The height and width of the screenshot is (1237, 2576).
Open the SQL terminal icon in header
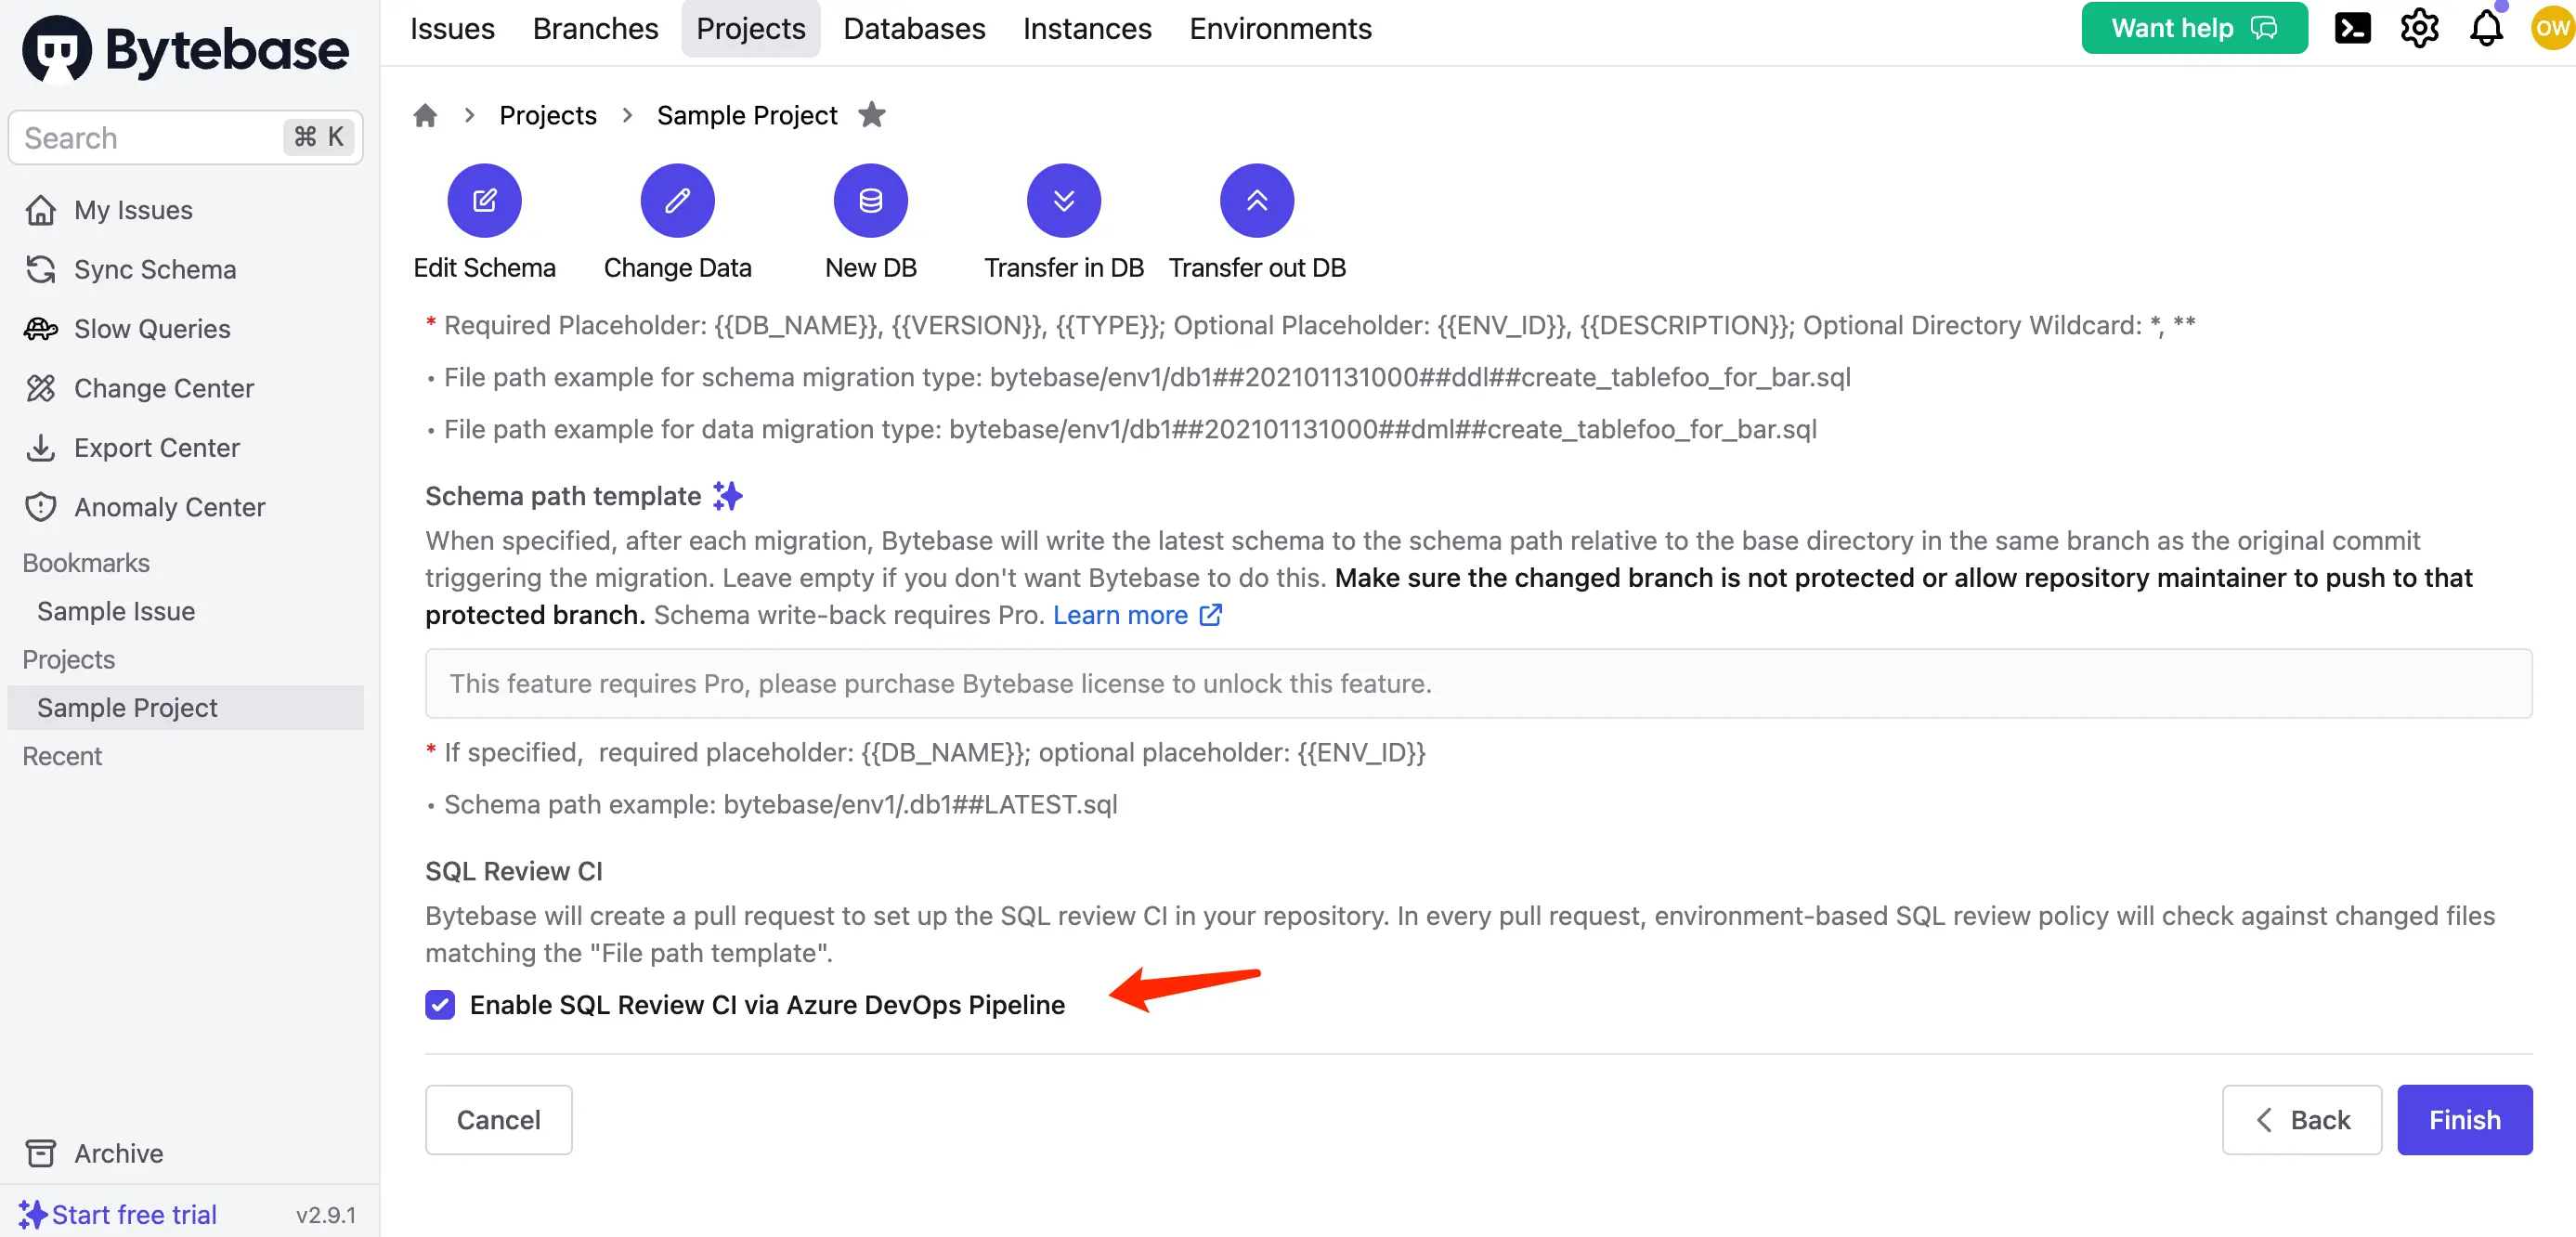pyautogui.click(x=2352, y=28)
